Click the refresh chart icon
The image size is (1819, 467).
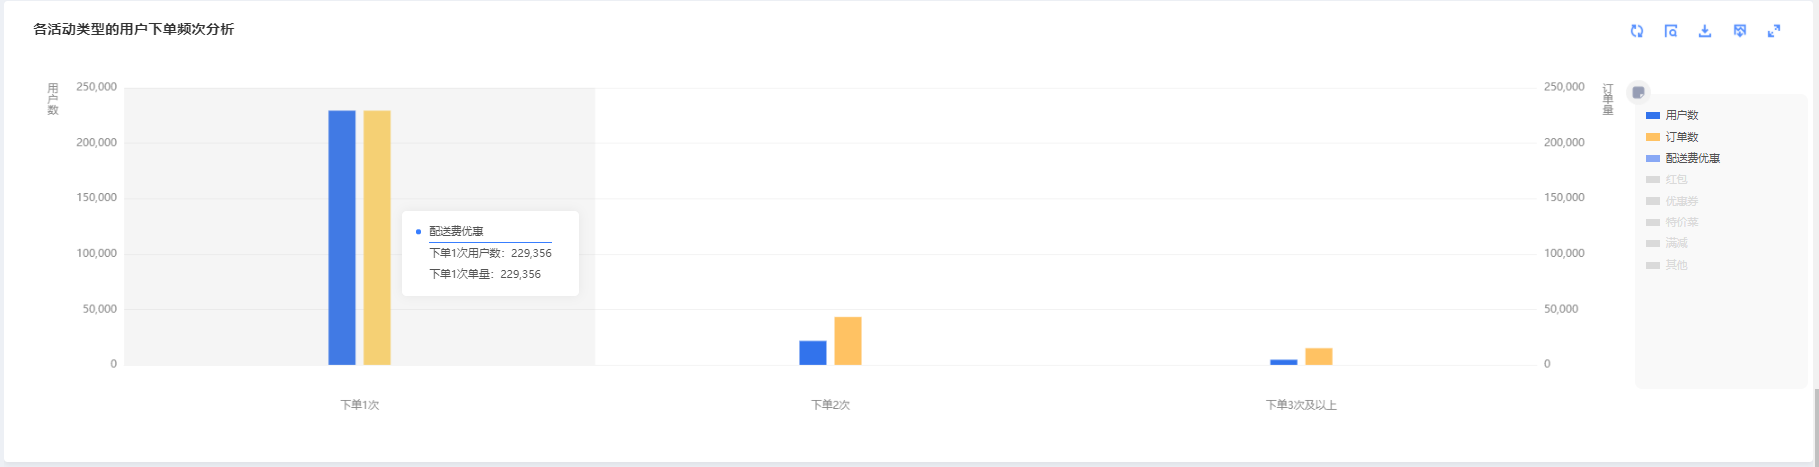tap(1637, 31)
